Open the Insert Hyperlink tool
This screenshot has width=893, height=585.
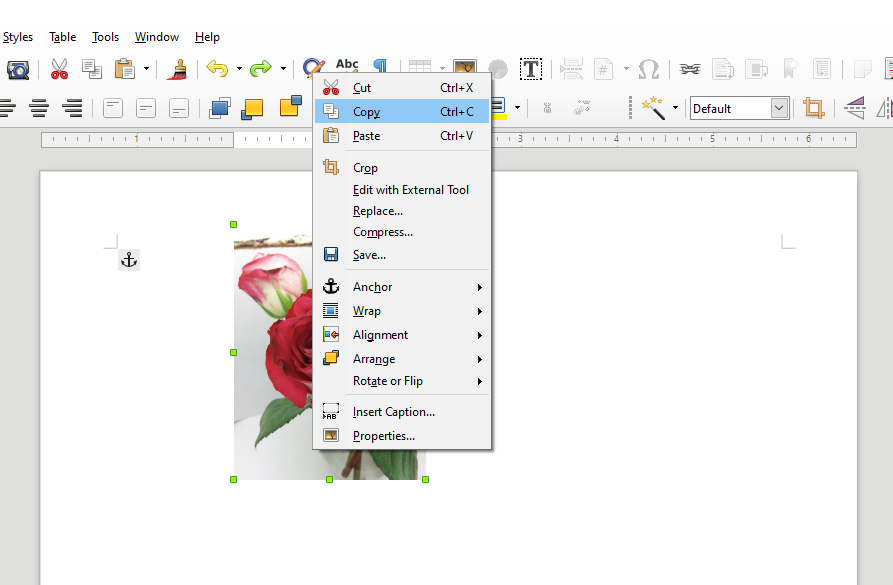point(688,68)
